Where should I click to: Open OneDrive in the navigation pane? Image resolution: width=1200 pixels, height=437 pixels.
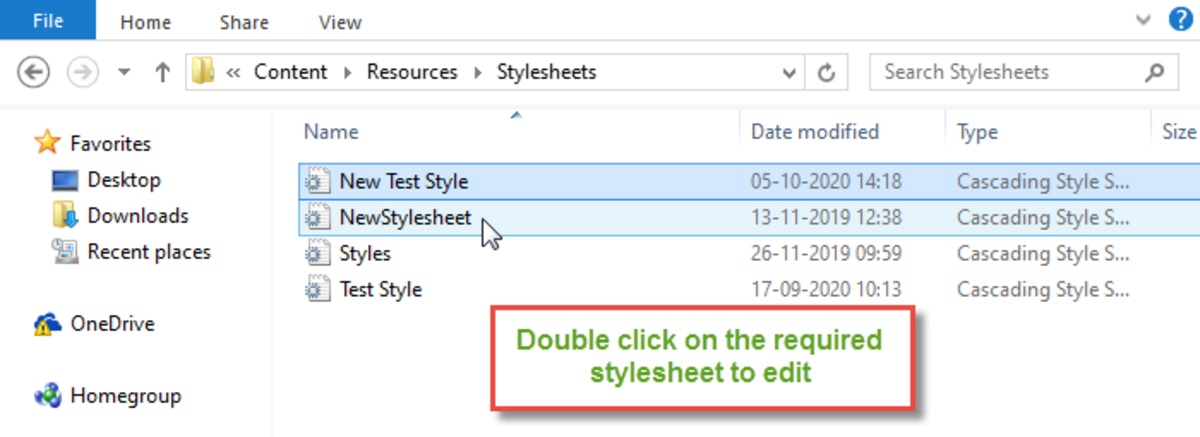coord(112,324)
